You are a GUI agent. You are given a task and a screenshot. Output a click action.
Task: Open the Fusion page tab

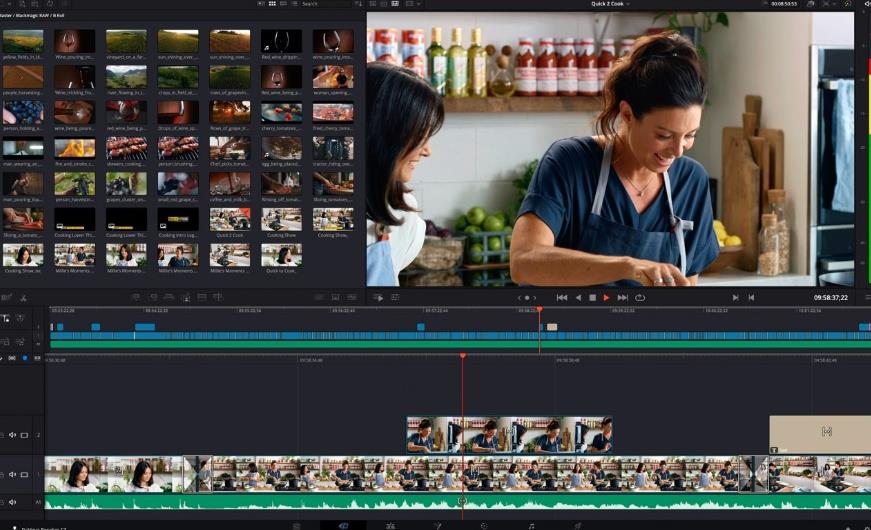coord(438,526)
